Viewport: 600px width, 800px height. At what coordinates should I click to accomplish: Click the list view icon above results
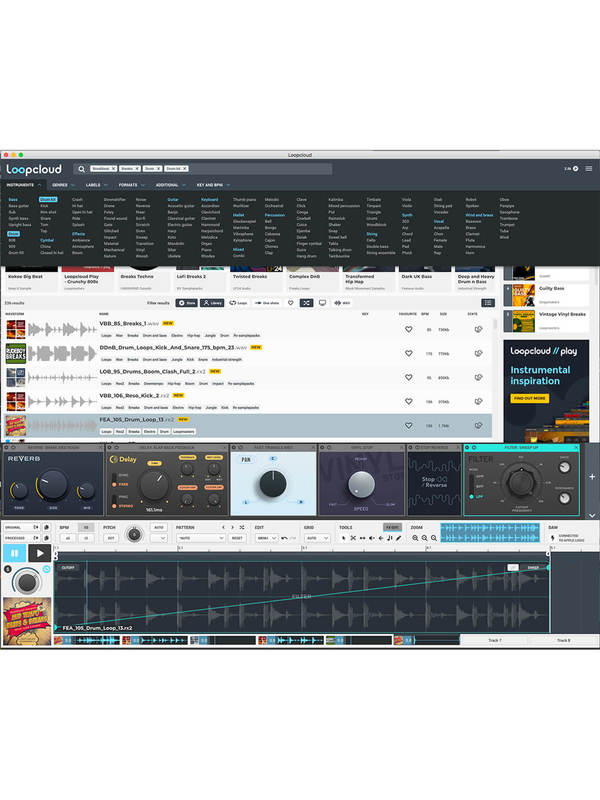487,302
